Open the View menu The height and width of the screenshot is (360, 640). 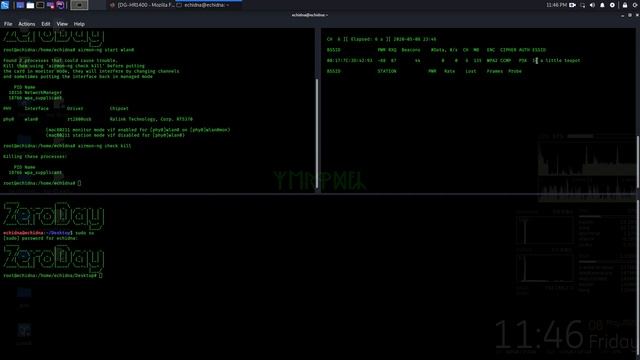coord(62,24)
